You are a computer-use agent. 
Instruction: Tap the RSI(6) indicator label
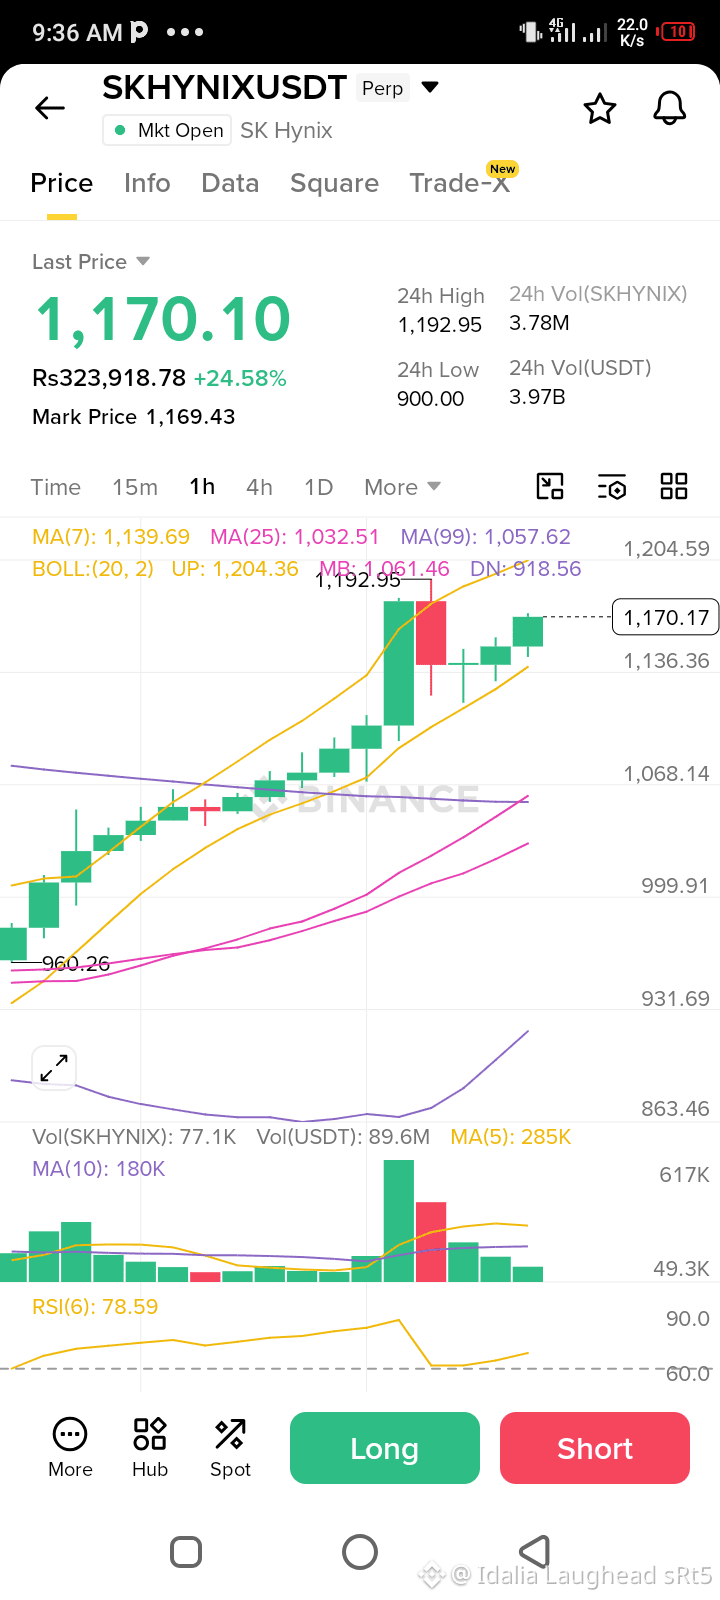point(95,1307)
